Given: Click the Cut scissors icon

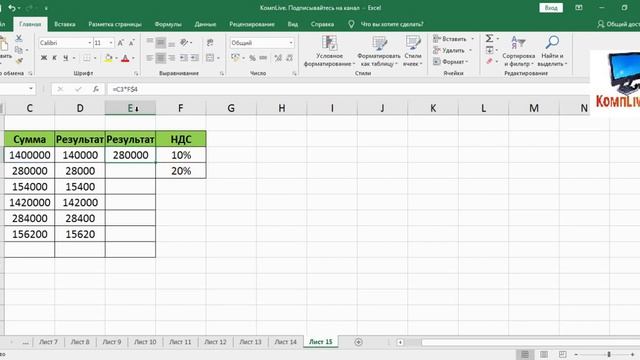Looking at the screenshot, I should [19, 38].
